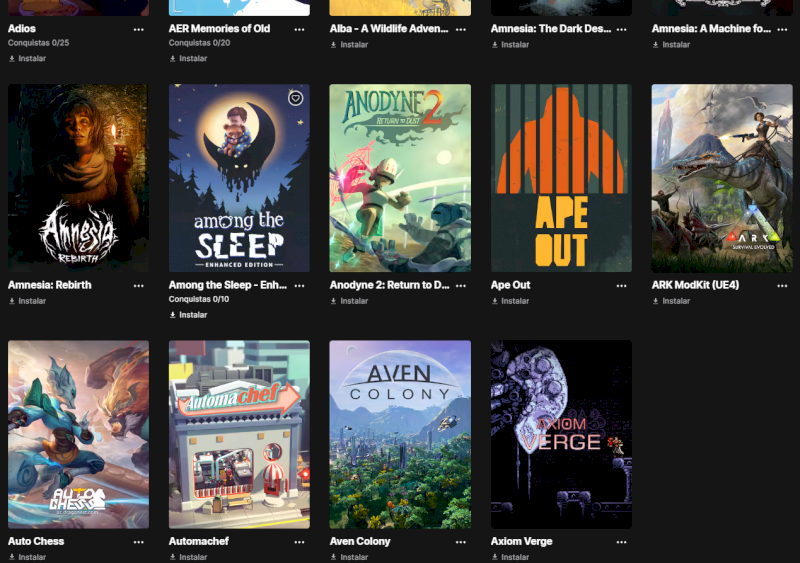800x563 pixels.
Task: Click the AER Memories of Old title
Action: 219,29
